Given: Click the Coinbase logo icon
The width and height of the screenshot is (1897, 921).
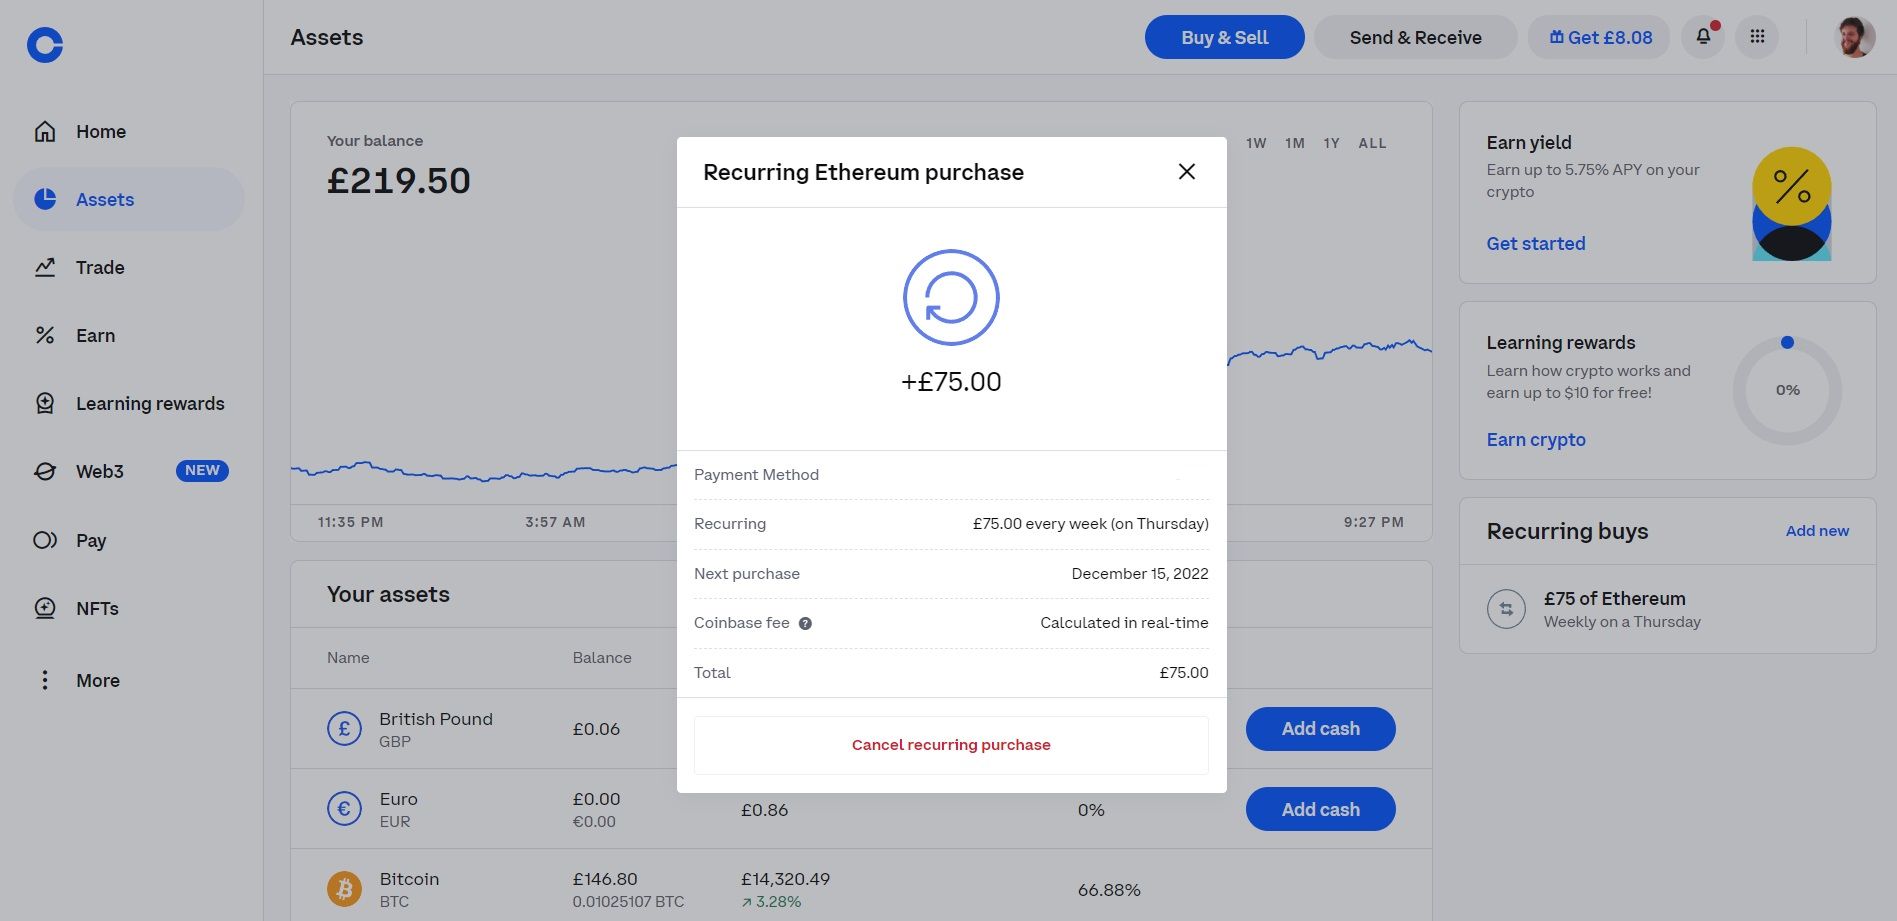Looking at the screenshot, I should coord(45,44).
